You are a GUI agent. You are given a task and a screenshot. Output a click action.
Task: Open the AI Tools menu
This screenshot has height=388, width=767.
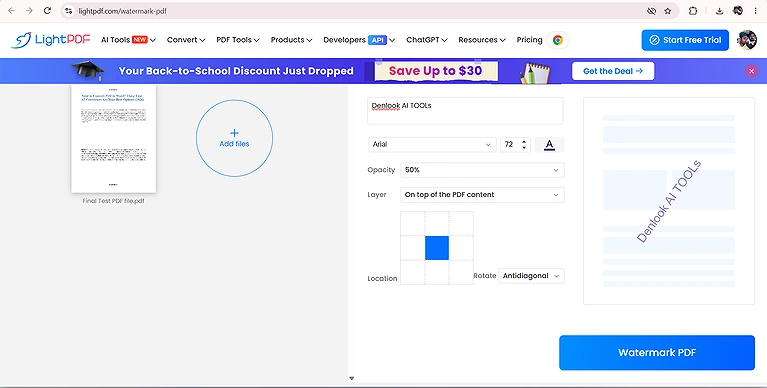point(128,40)
